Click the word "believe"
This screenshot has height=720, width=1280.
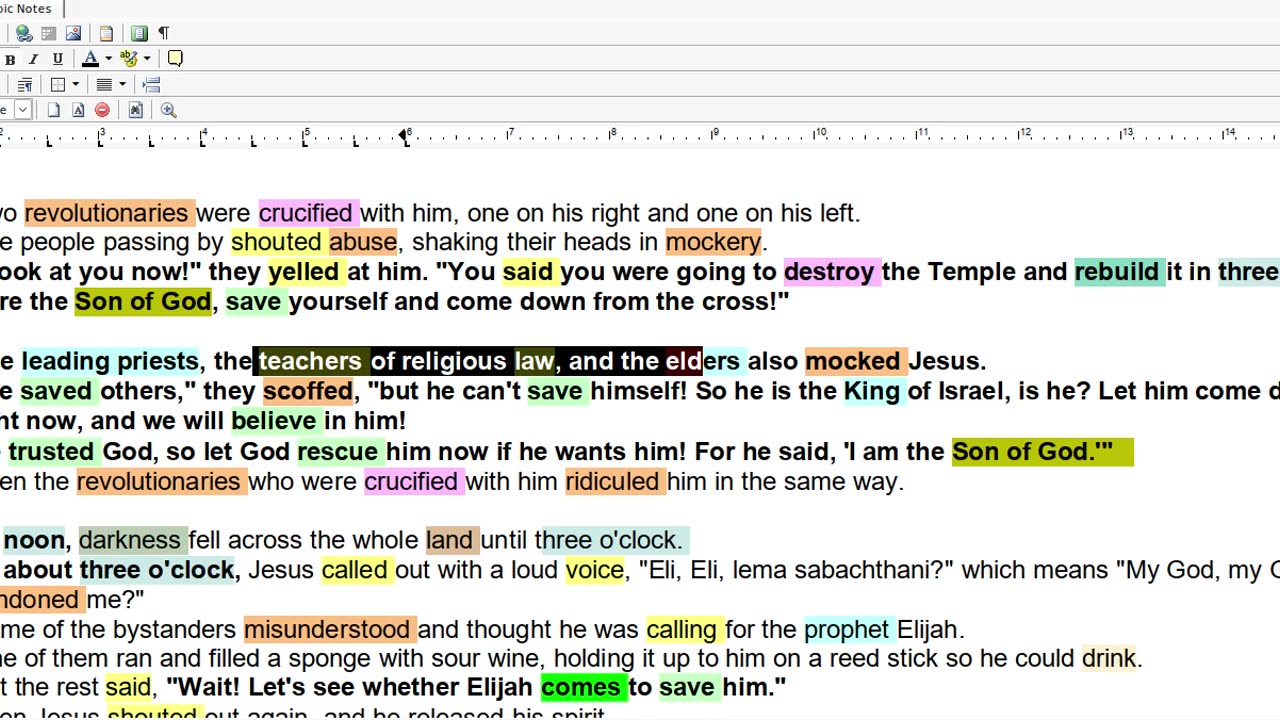coord(274,421)
